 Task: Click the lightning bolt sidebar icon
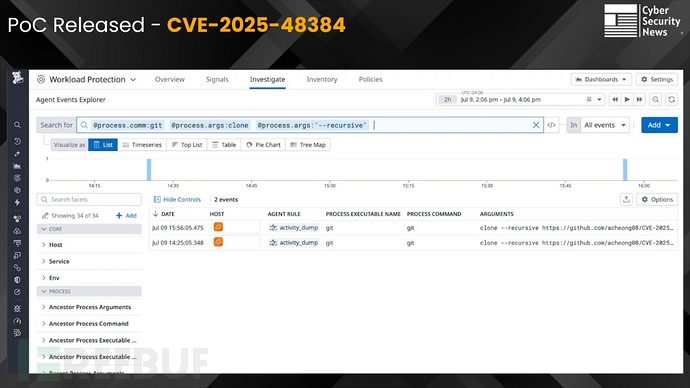tap(17, 202)
